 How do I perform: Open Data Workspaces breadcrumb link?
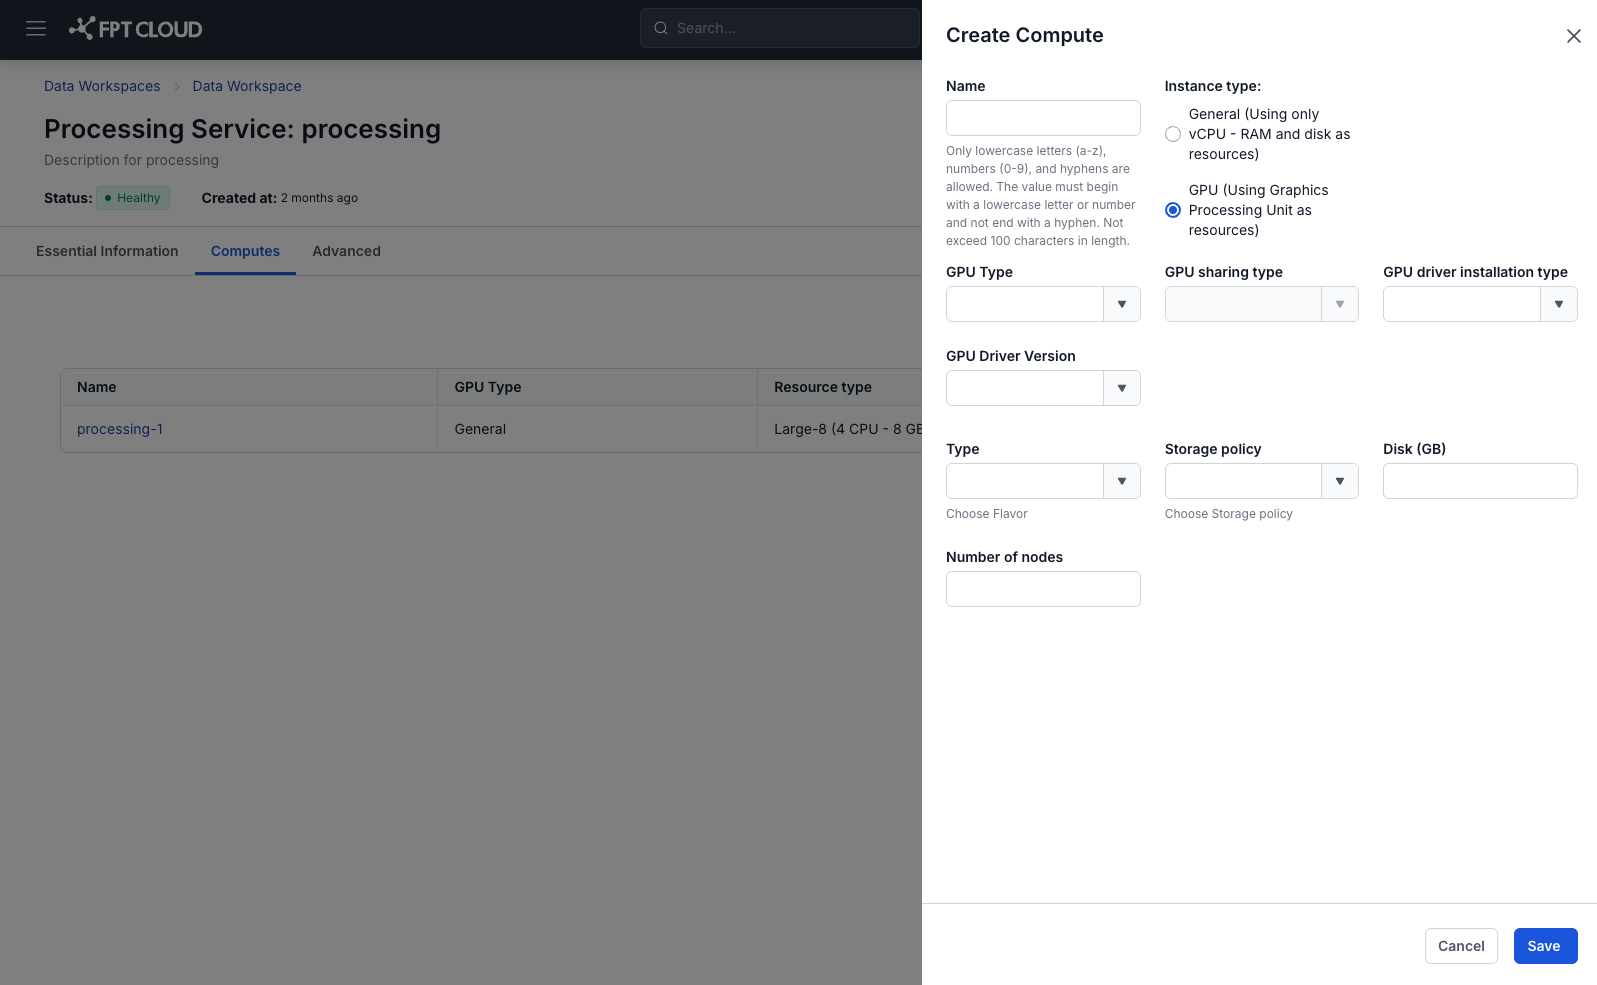102,86
